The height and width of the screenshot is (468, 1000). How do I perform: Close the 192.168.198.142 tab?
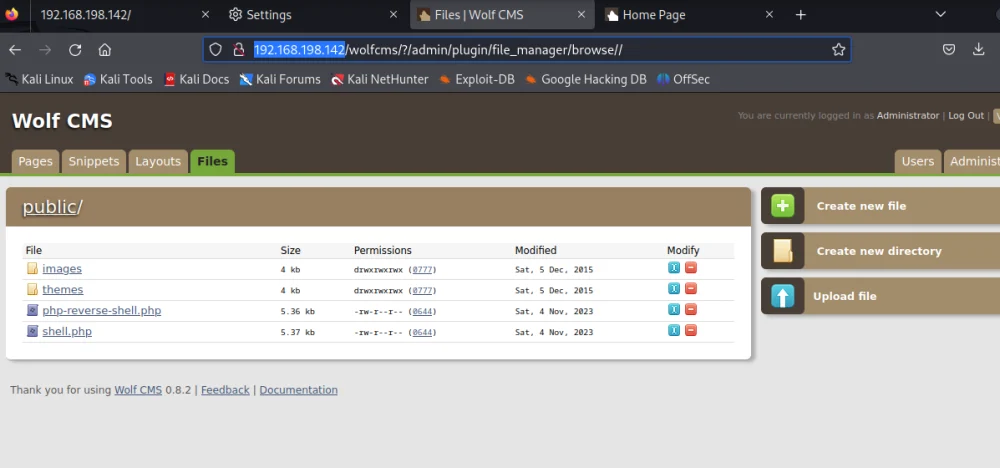(x=205, y=15)
